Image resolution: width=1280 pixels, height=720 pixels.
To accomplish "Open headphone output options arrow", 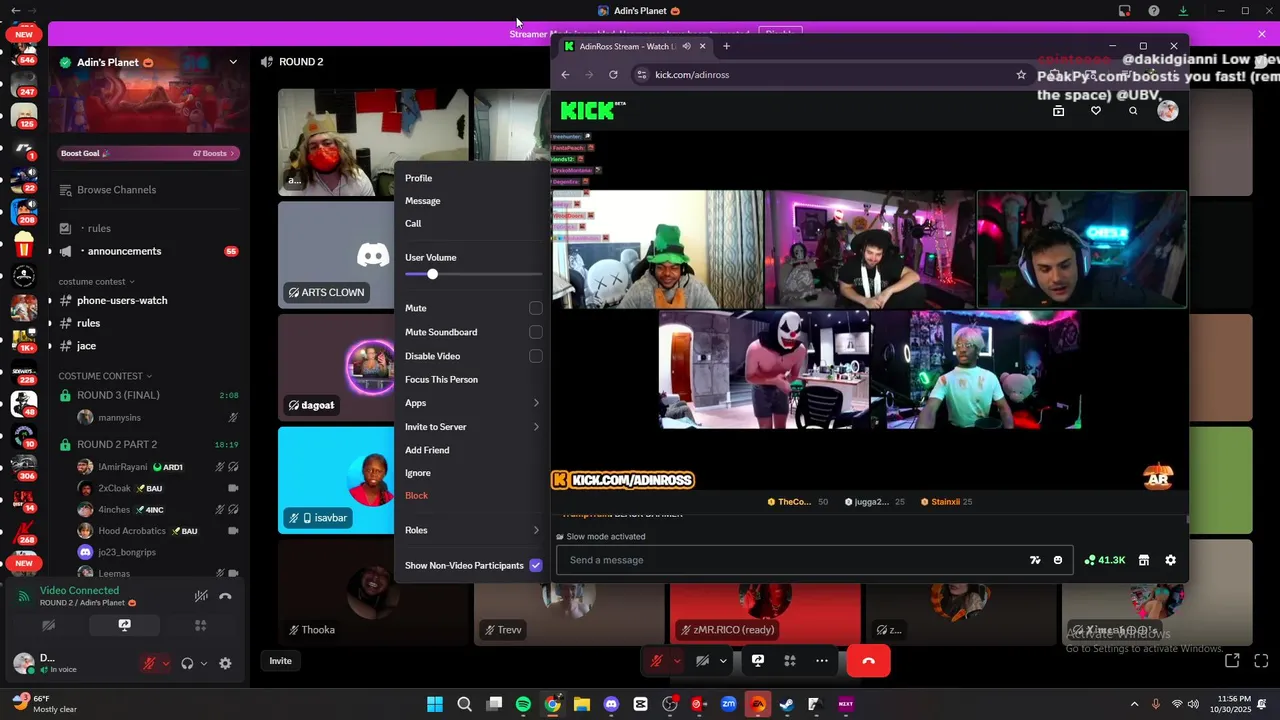I will point(204,663).
